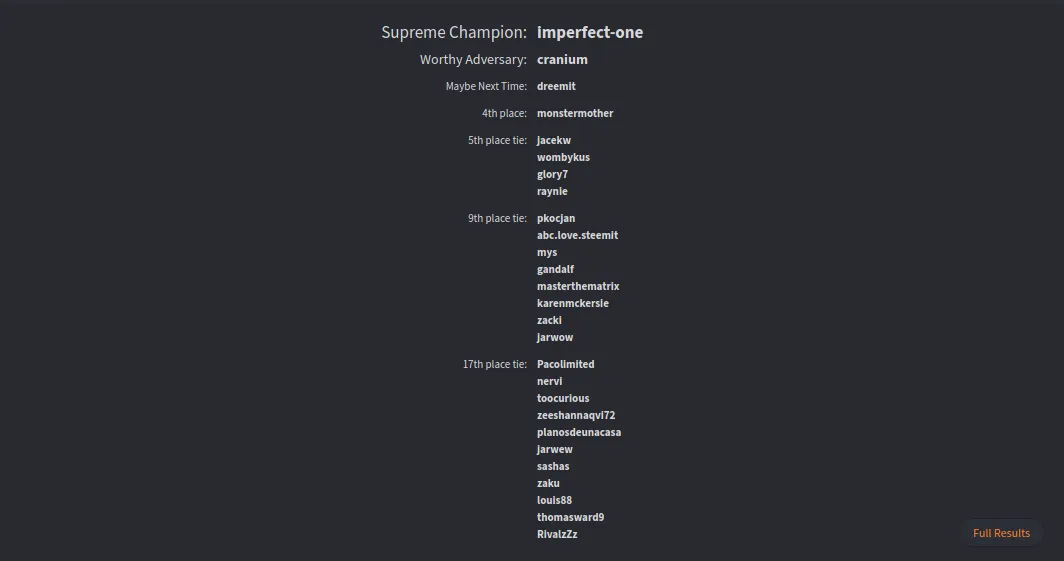Screen dimensions: 1064x561
Task: Open monstermother's profile
Action: [x=575, y=113]
